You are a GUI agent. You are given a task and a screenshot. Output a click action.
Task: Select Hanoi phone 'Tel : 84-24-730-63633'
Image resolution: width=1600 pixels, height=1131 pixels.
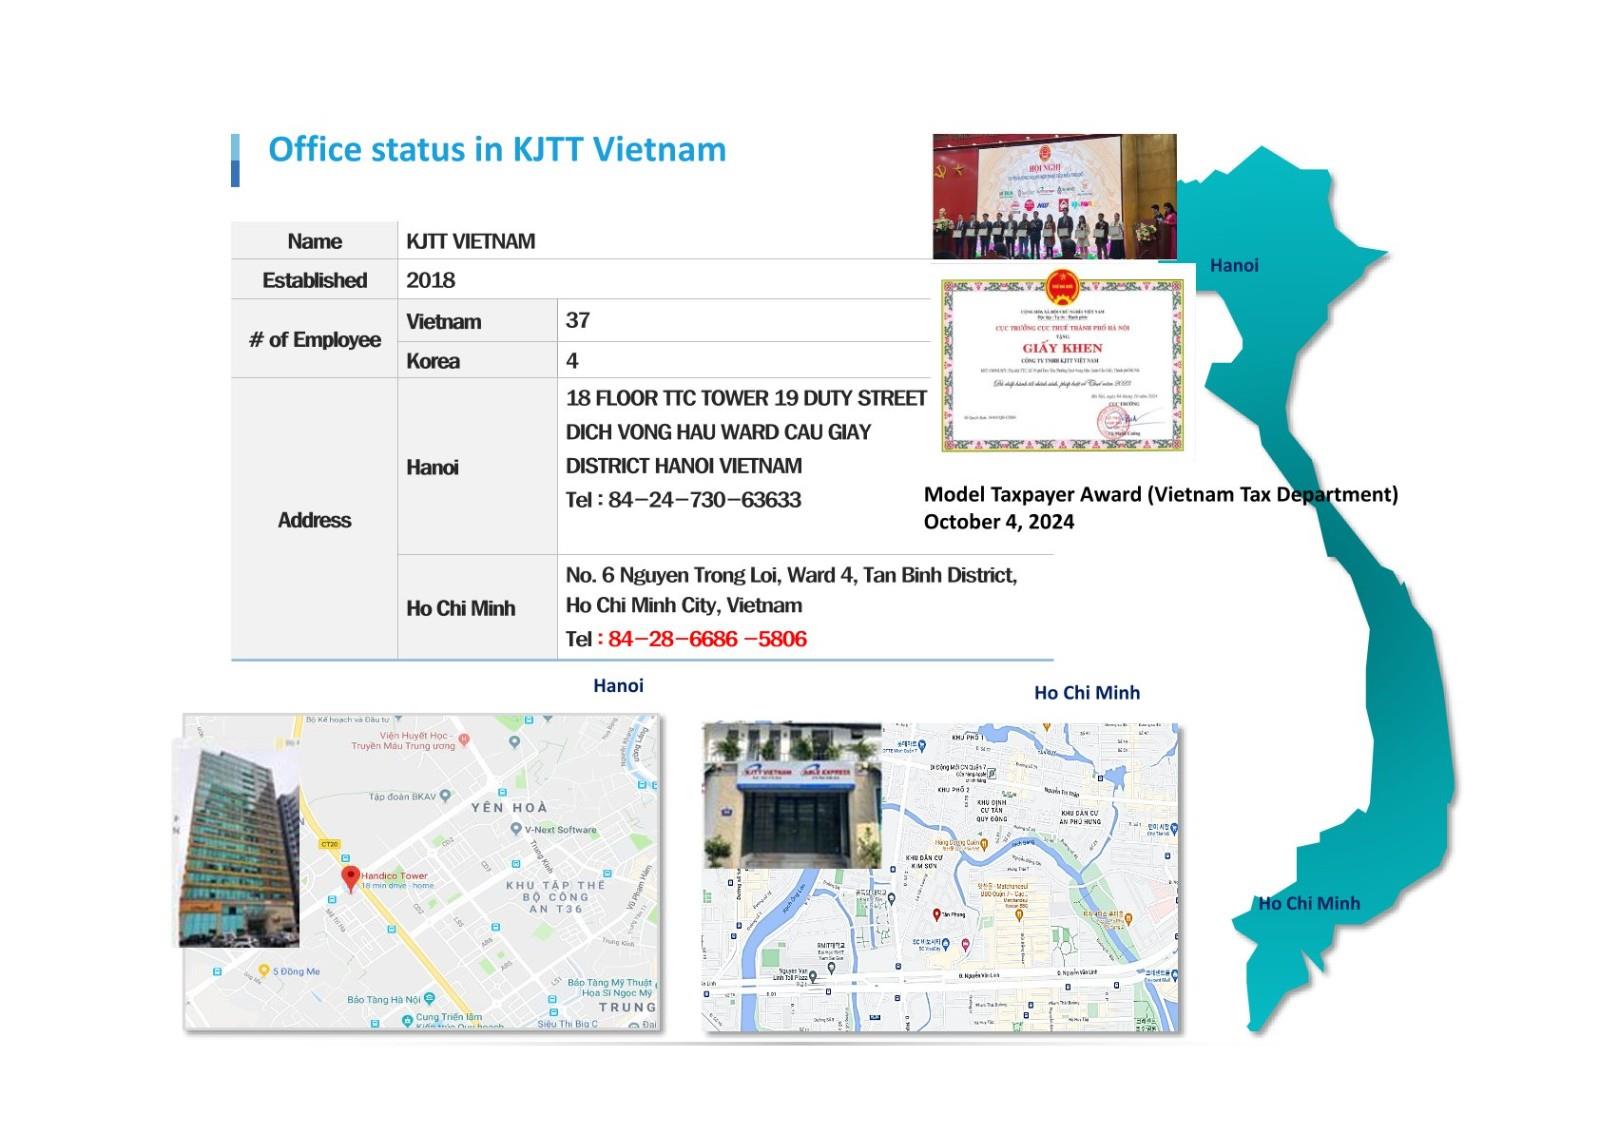683,500
